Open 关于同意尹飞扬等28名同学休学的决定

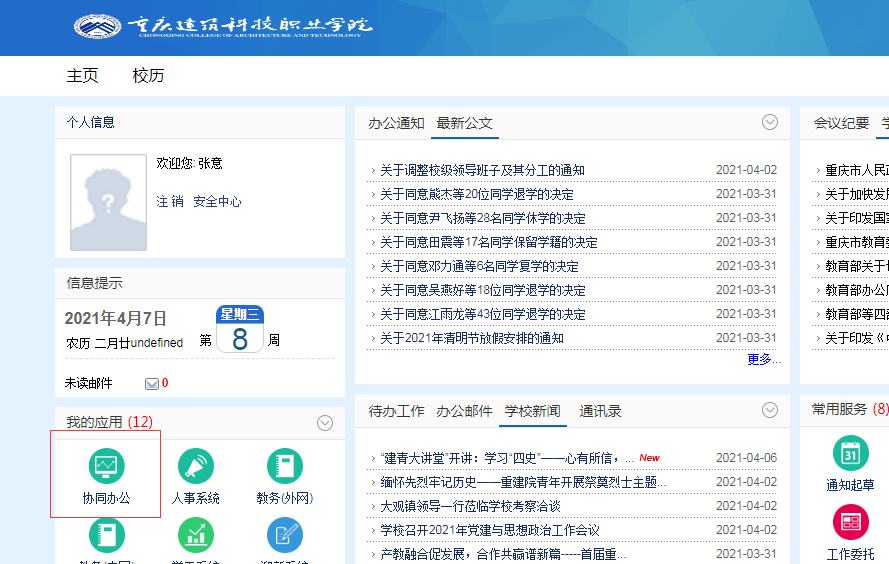click(x=482, y=218)
